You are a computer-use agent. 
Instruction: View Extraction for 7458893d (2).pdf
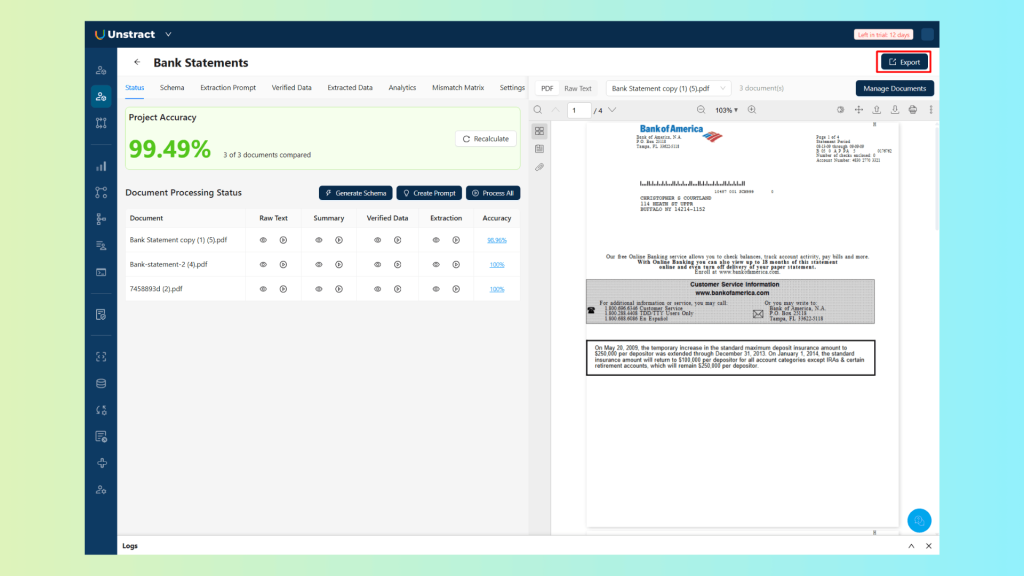437,289
